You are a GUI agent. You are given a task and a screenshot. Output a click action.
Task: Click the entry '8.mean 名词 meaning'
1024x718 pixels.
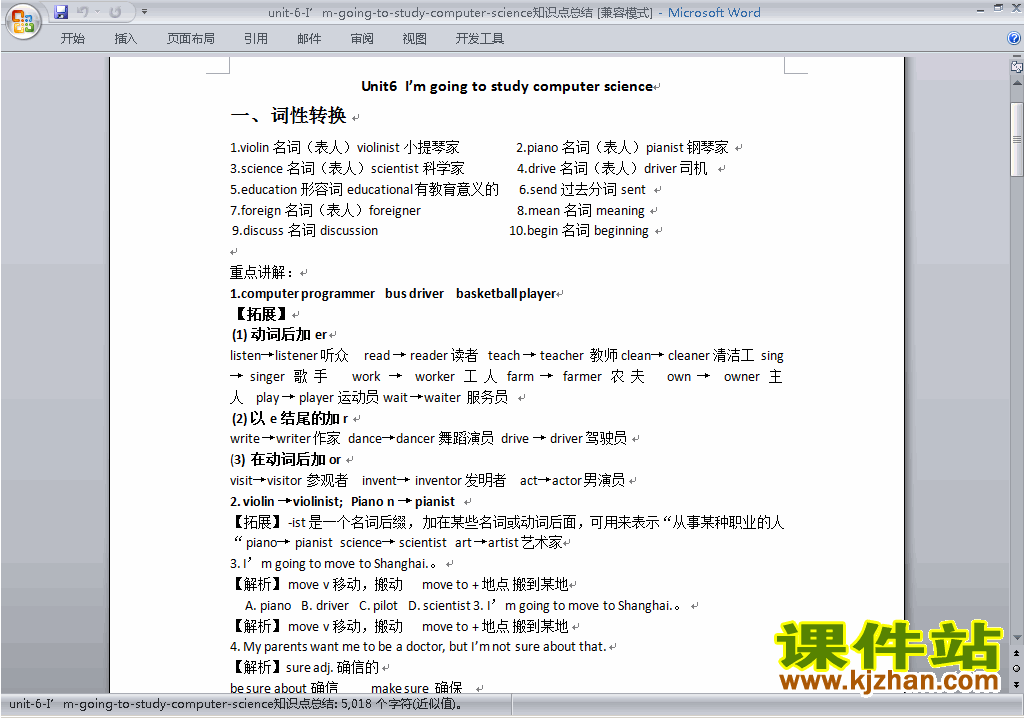(x=581, y=210)
